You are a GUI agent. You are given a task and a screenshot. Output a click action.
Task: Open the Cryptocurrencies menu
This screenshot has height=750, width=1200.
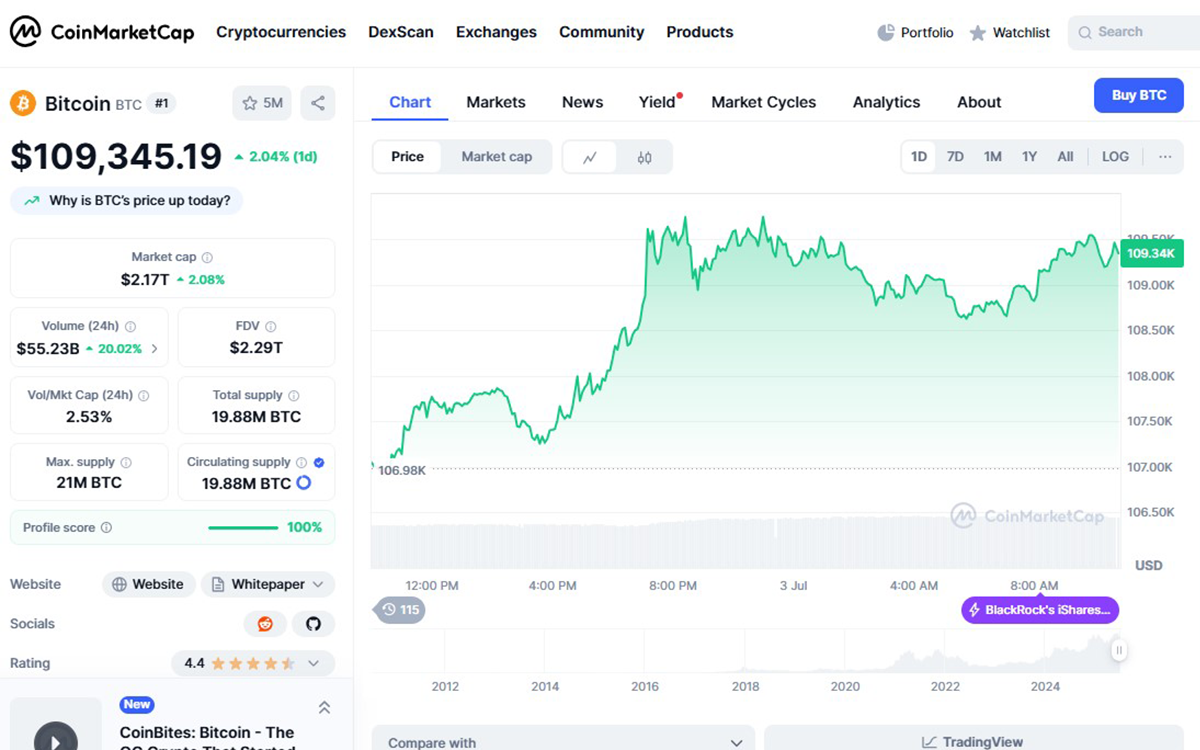281,32
